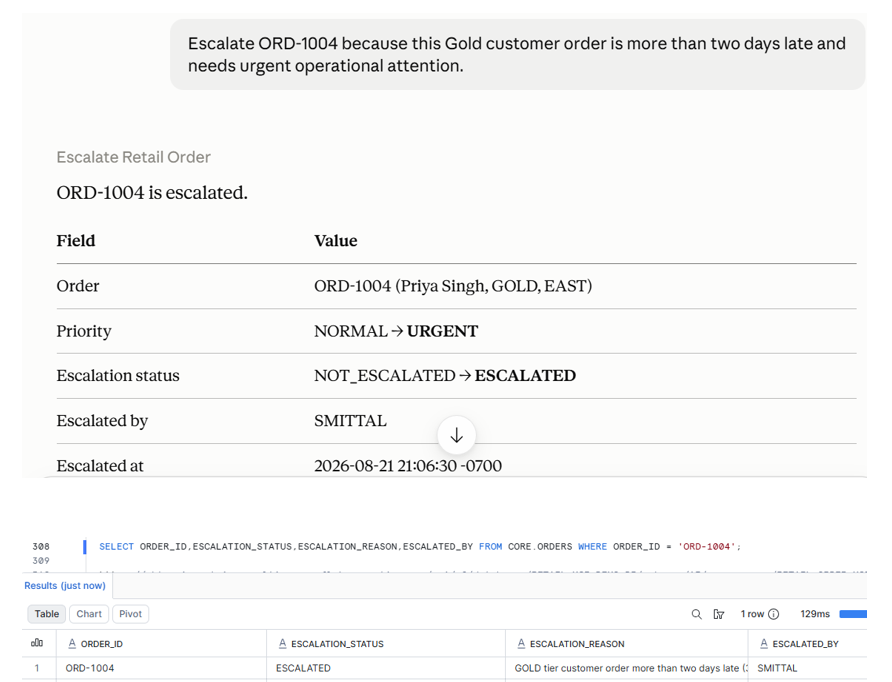Click info icon next to 1 row

(774, 614)
